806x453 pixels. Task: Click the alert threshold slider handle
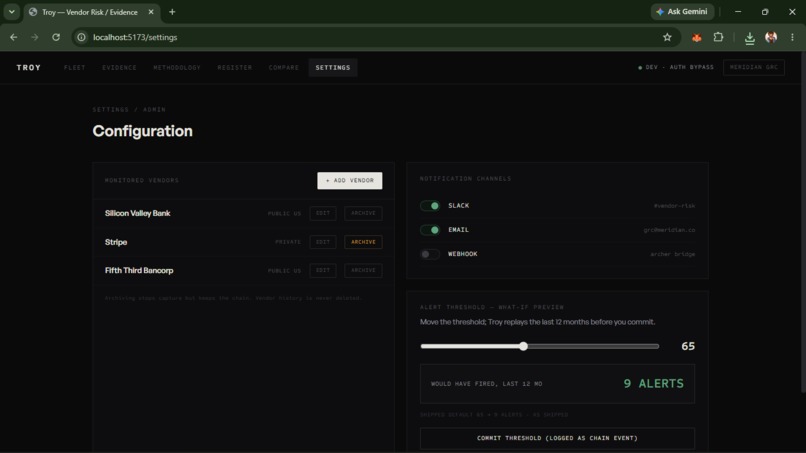tap(523, 346)
